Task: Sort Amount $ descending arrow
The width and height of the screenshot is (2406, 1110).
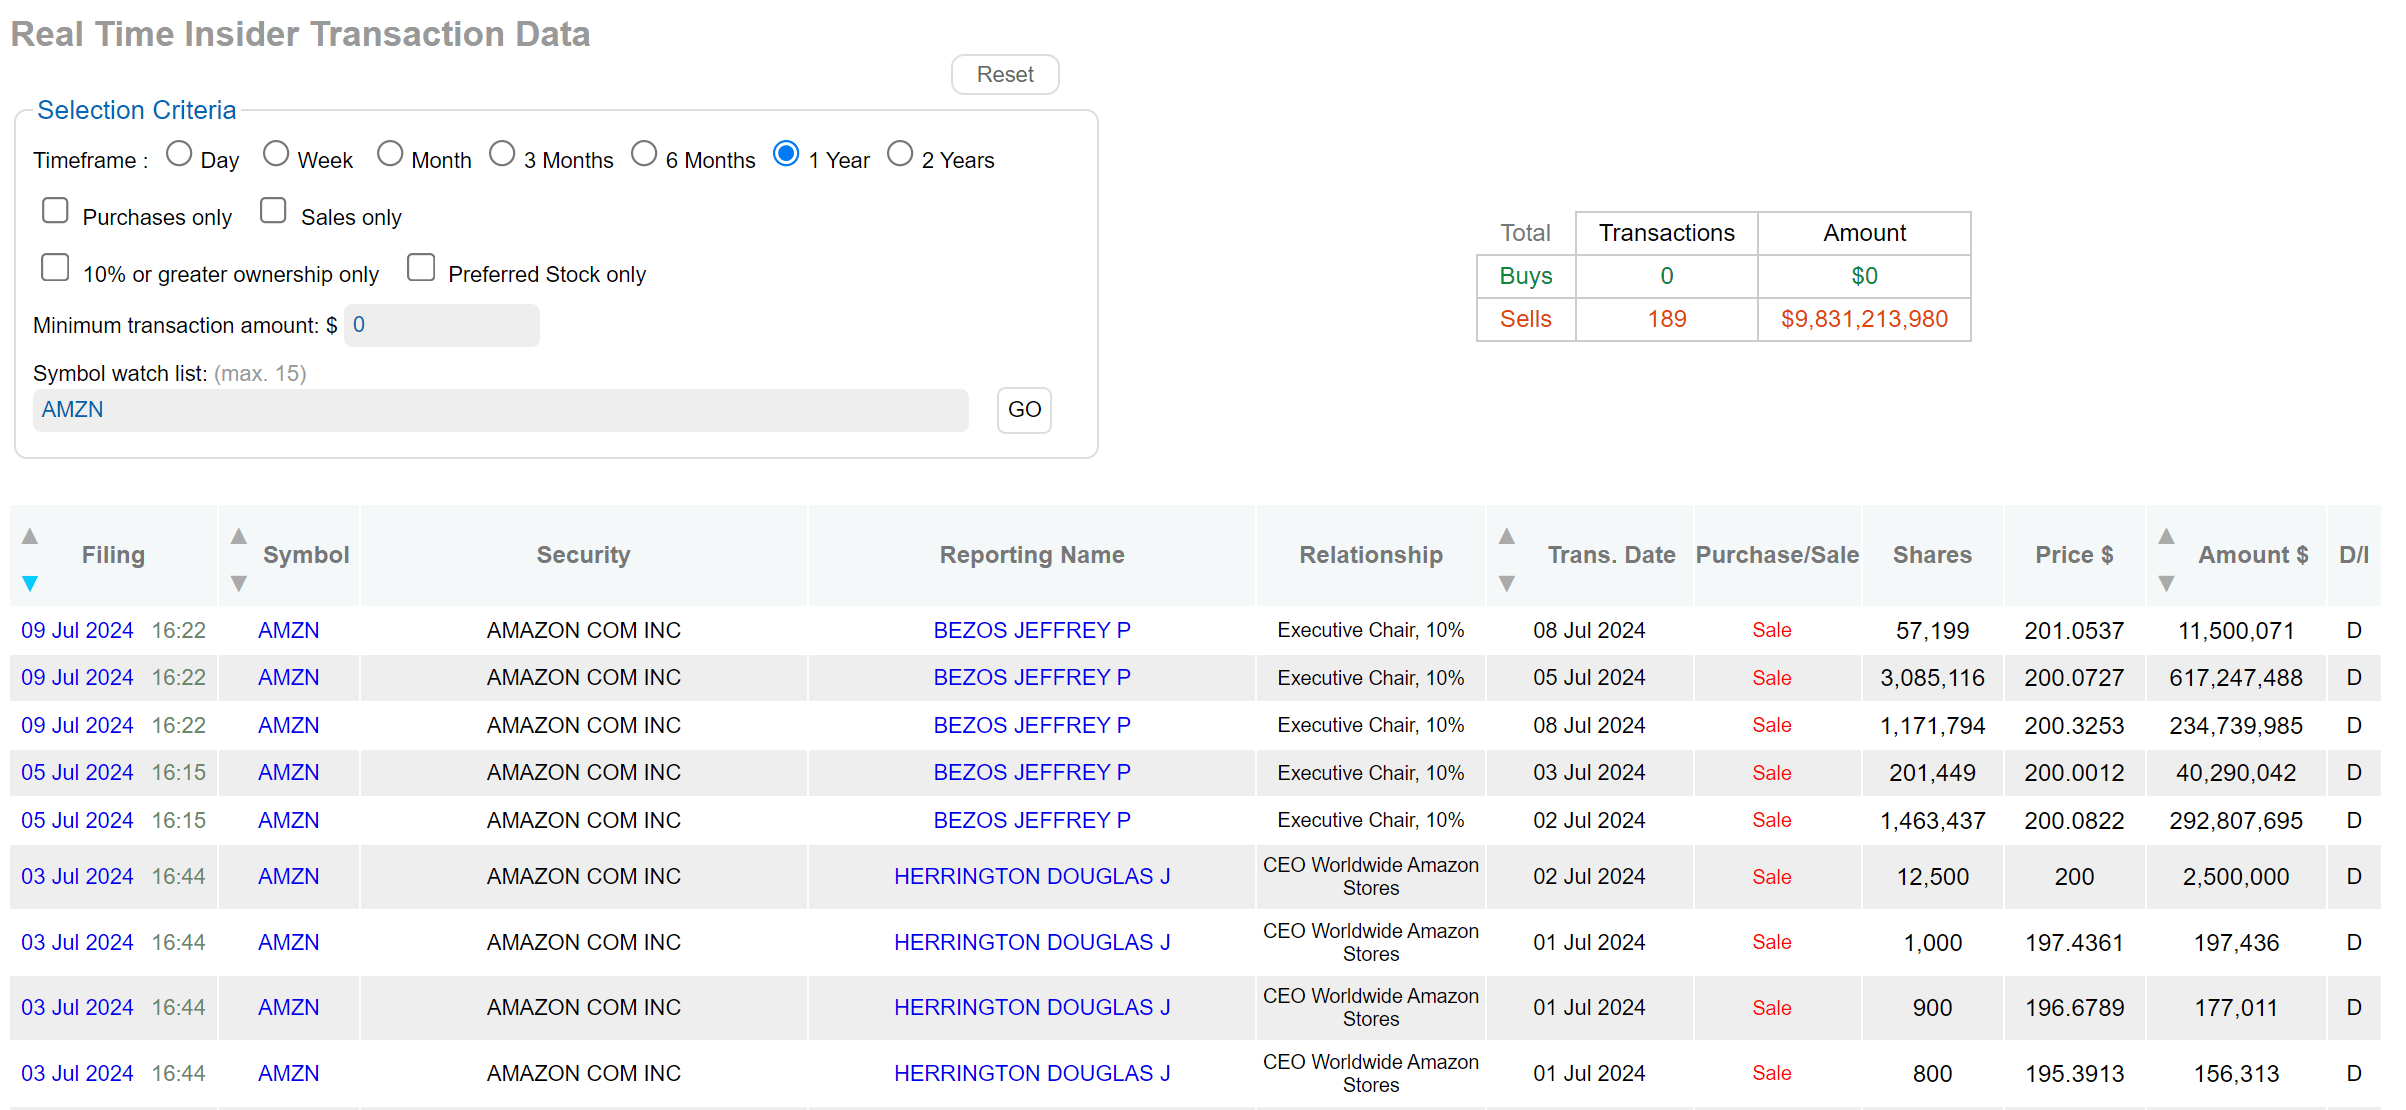Action: click(2166, 583)
